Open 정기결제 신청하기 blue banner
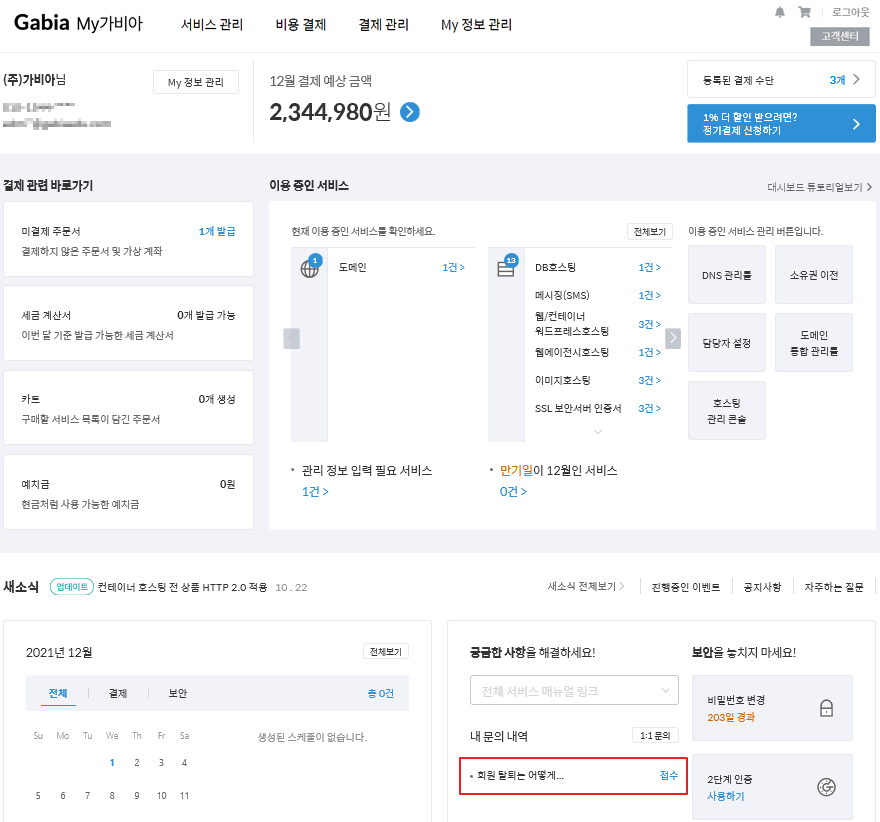880x822 pixels. click(x=781, y=123)
